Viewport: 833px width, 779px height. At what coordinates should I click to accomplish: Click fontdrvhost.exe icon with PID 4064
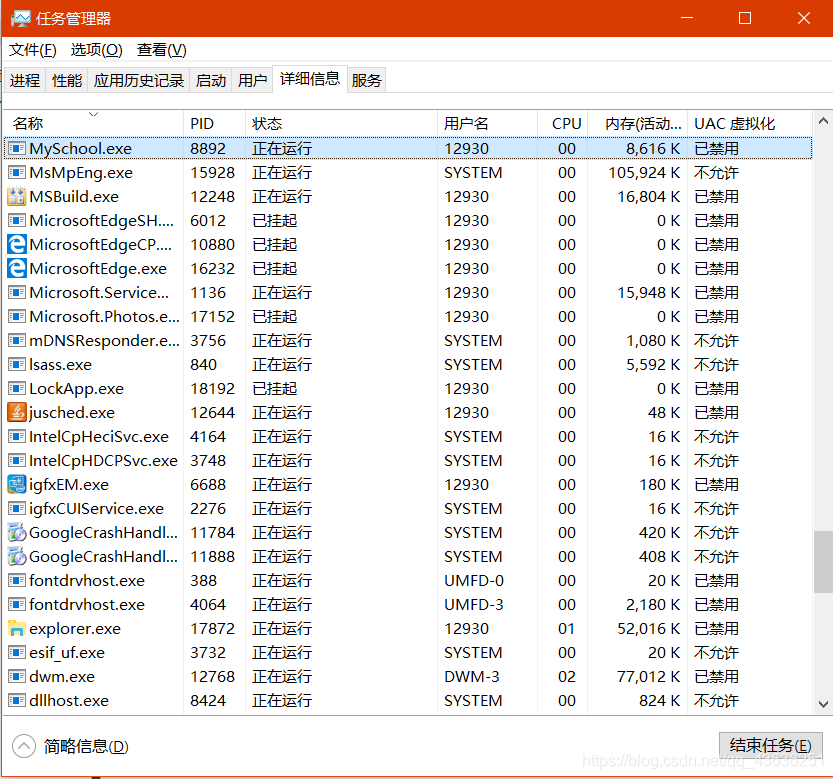16,604
